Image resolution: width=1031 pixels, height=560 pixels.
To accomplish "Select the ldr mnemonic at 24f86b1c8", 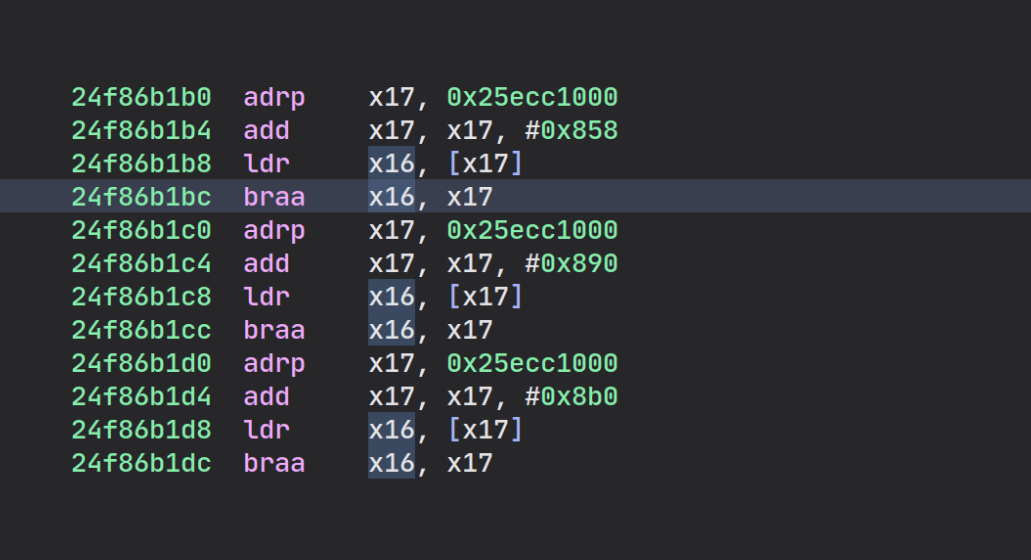I will pos(266,296).
